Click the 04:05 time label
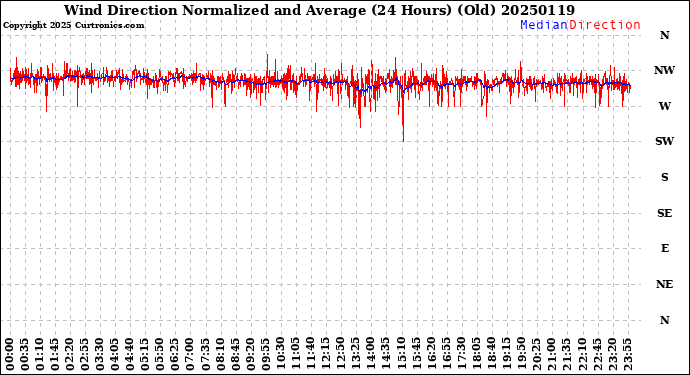Screen dimensions: 690x375 tap(115, 354)
